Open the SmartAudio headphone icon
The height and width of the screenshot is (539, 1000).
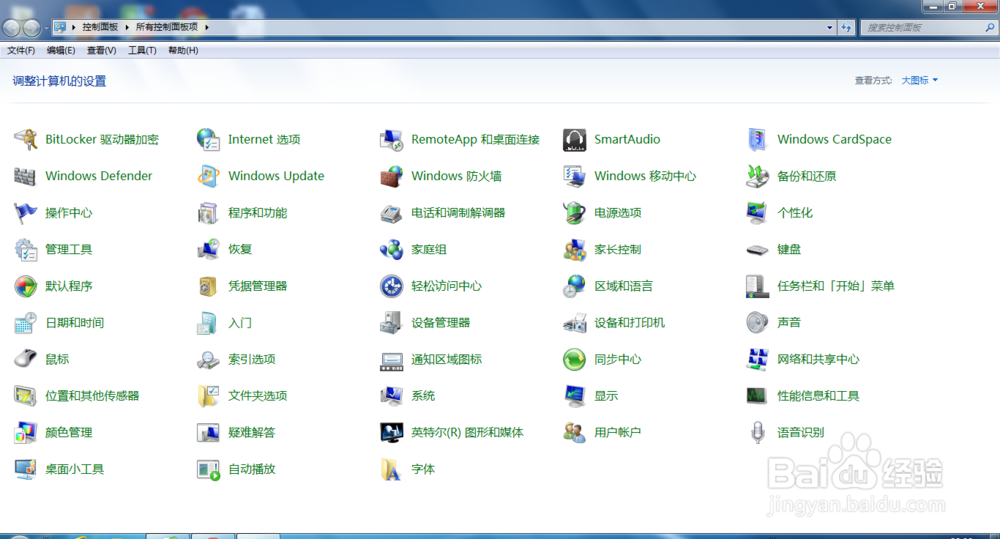click(x=574, y=139)
